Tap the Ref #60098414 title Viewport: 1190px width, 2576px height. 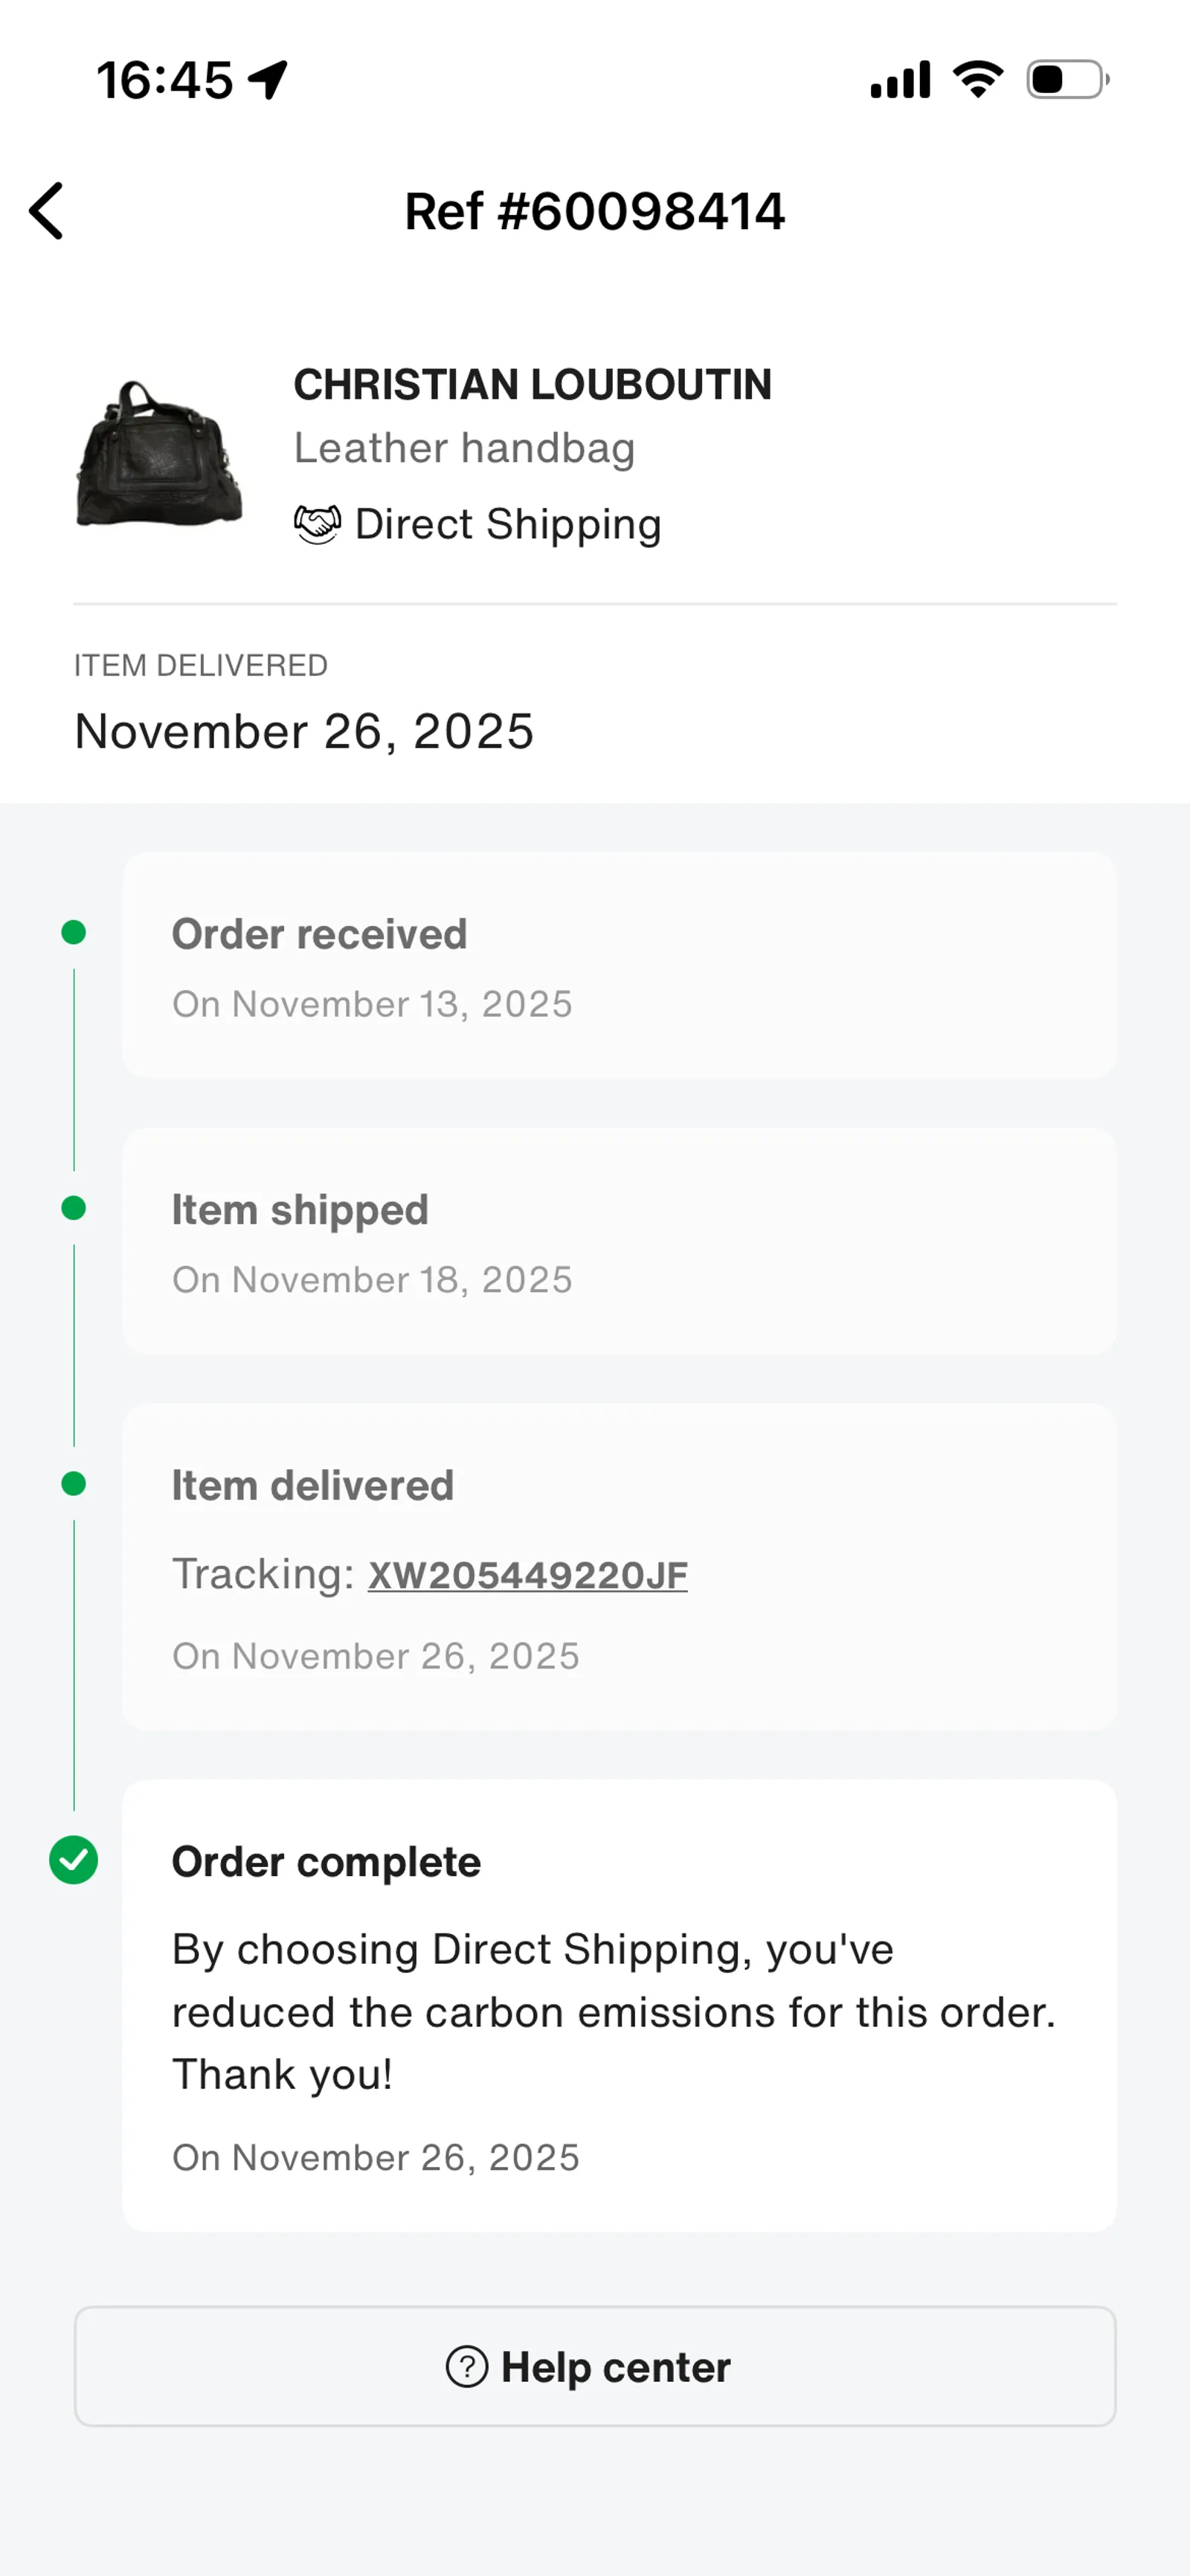(595, 211)
